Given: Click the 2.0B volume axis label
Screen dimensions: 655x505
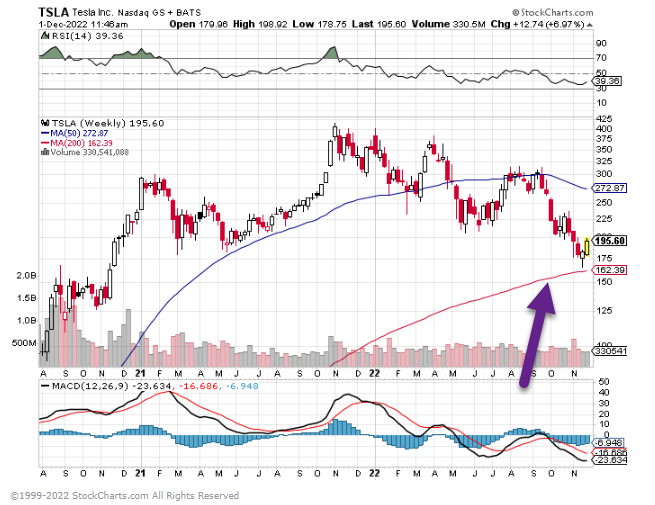Looking at the screenshot, I should pyautogui.click(x=26, y=276).
